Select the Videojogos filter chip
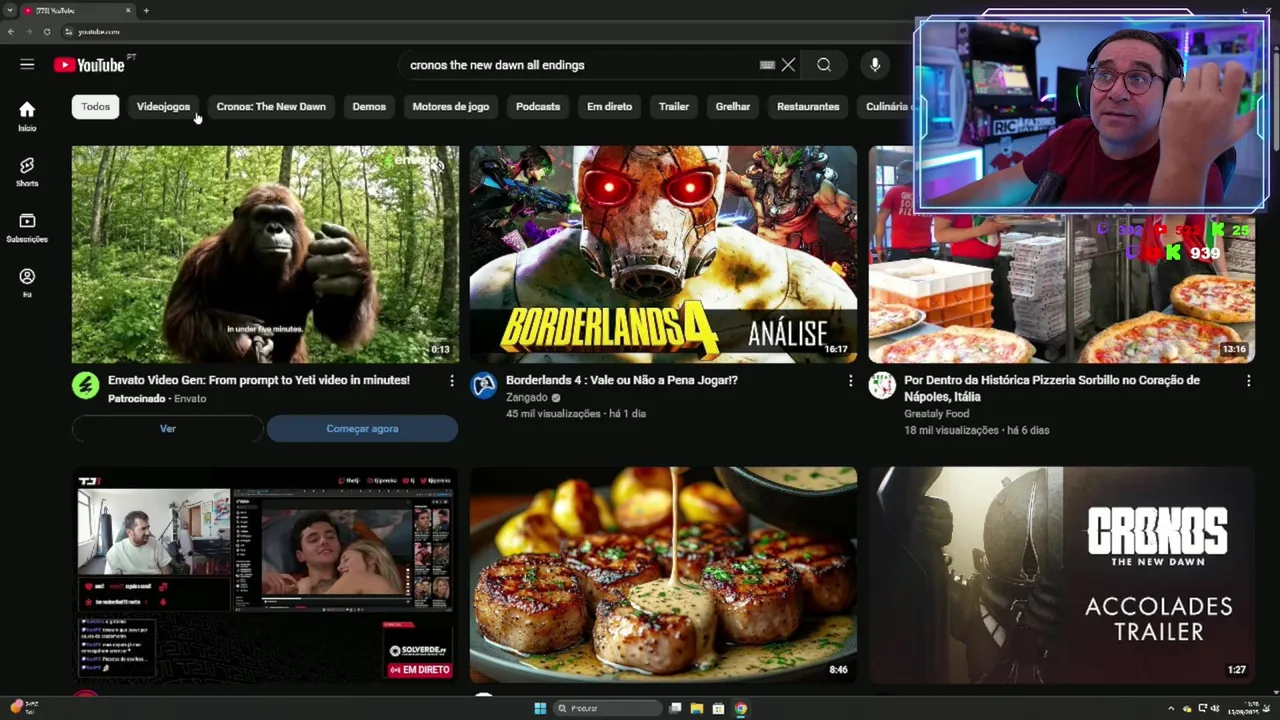Screen dimensions: 1280x720 pyautogui.click(x=163, y=107)
